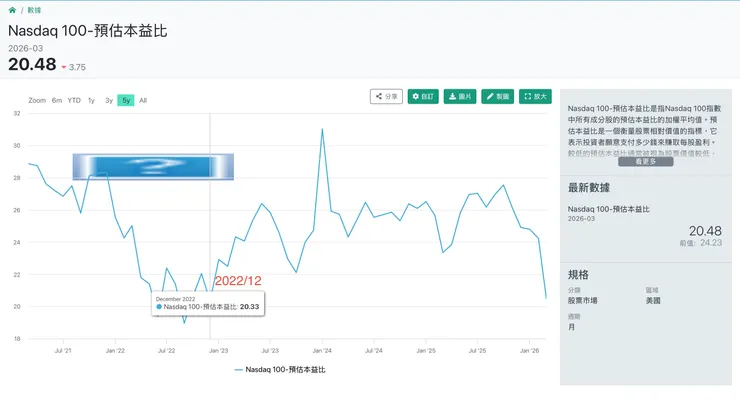740x412 pixels.
Task: Open the 數據 breadcrumb link
Action: click(34, 10)
